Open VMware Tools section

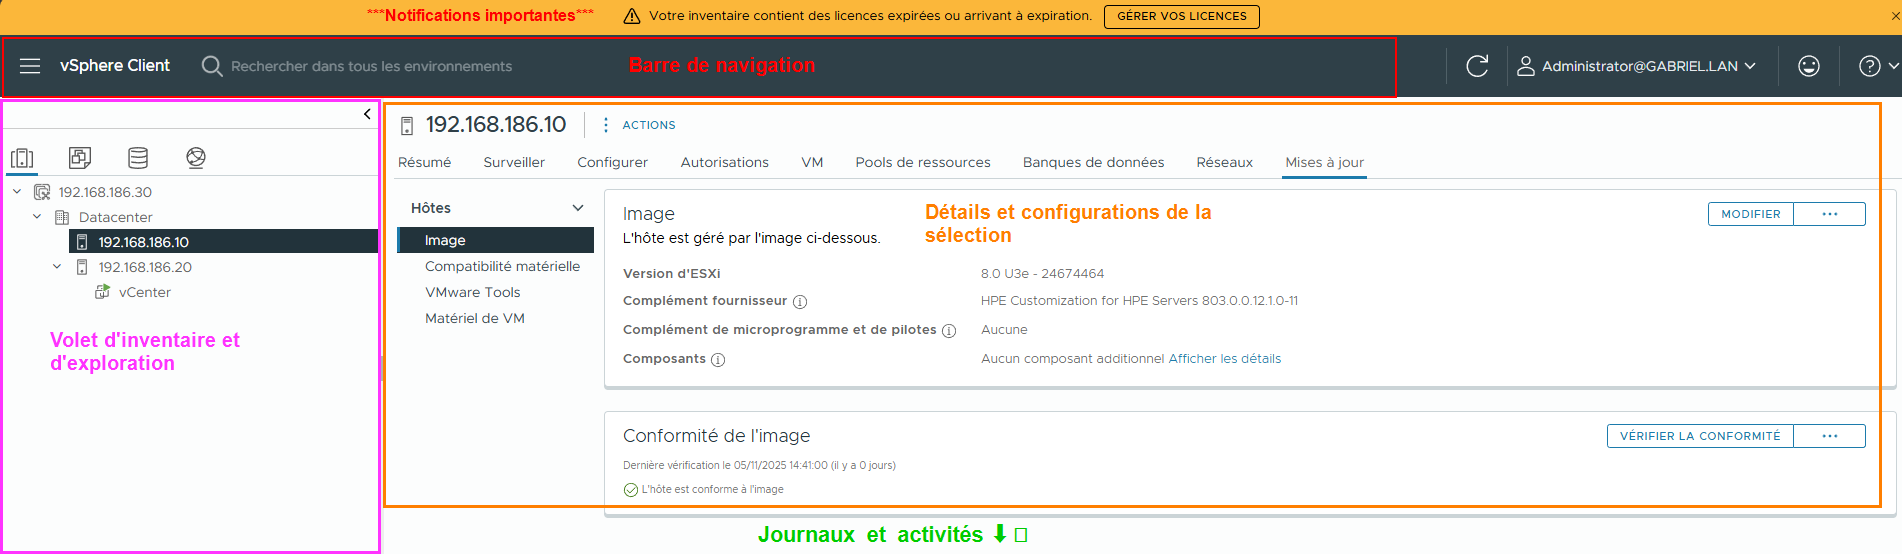coord(472,292)
